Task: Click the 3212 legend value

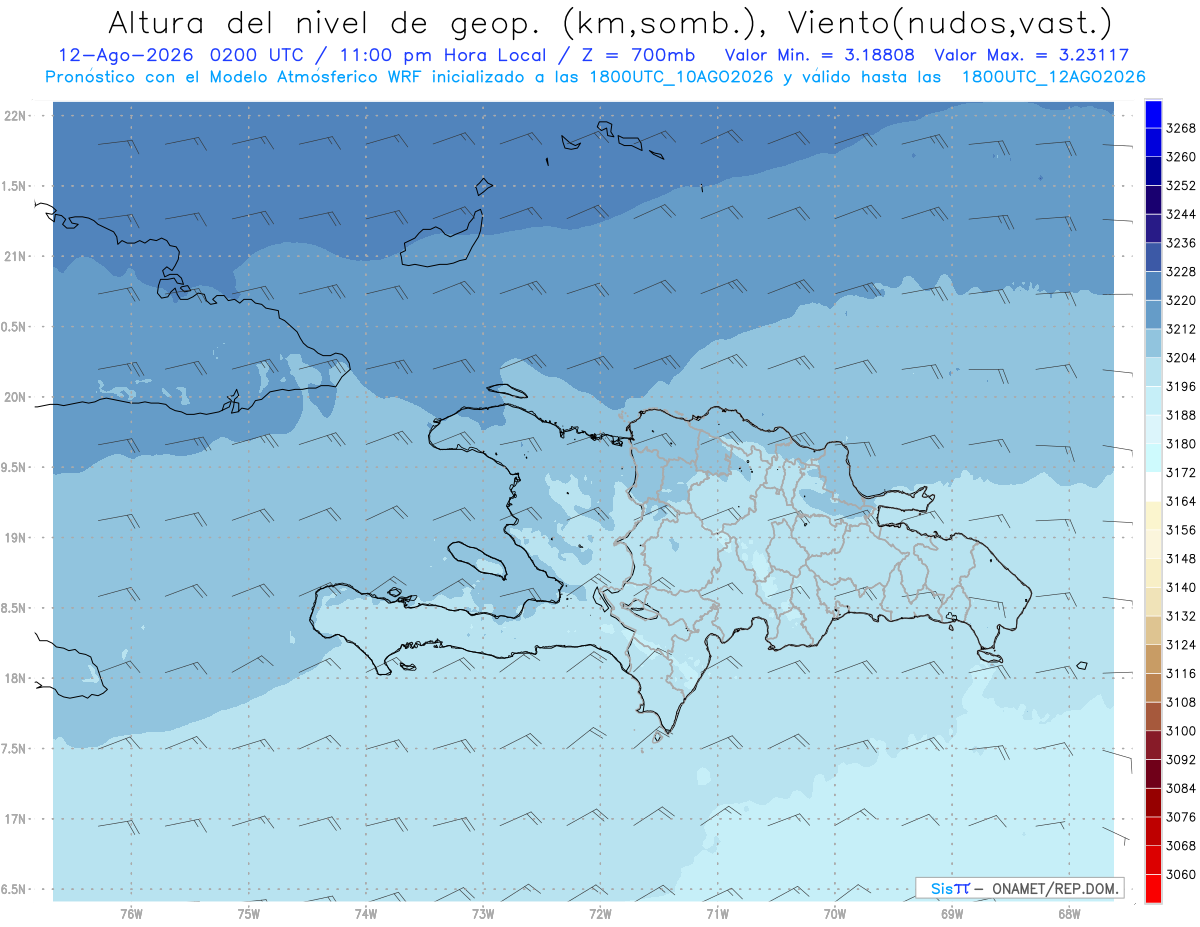Action: click(1181, 329)
